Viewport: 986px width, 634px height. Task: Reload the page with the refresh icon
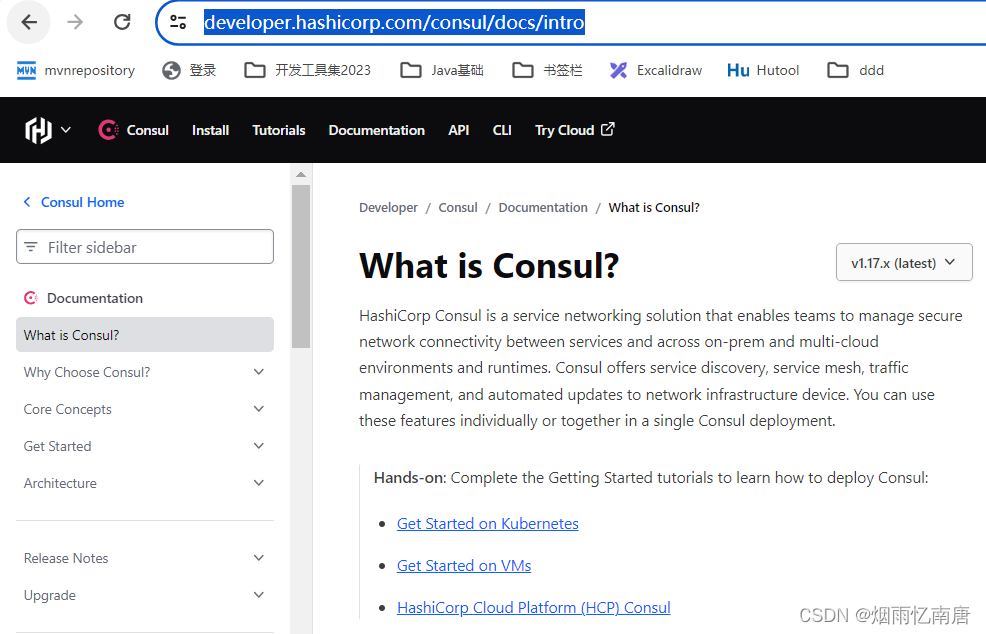[x=122, y=23]
